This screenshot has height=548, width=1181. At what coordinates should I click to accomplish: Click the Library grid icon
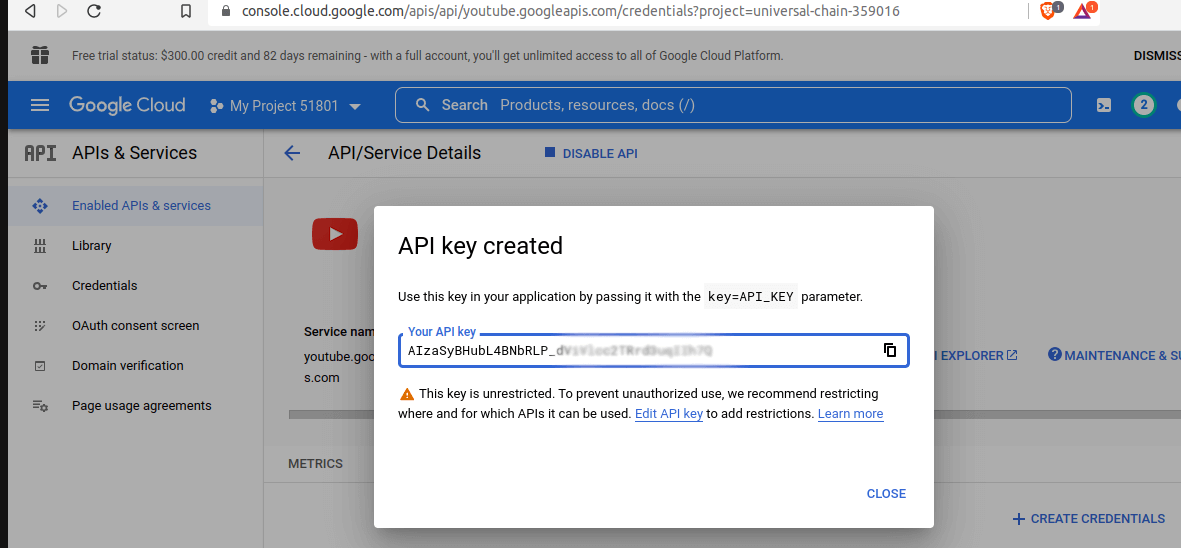(40, 245)
